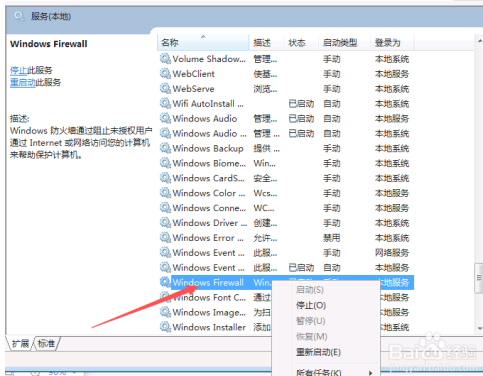The image size is (483, 376).
Task: Switch to the 扩展 tab
Action: [x=20, y=343]
